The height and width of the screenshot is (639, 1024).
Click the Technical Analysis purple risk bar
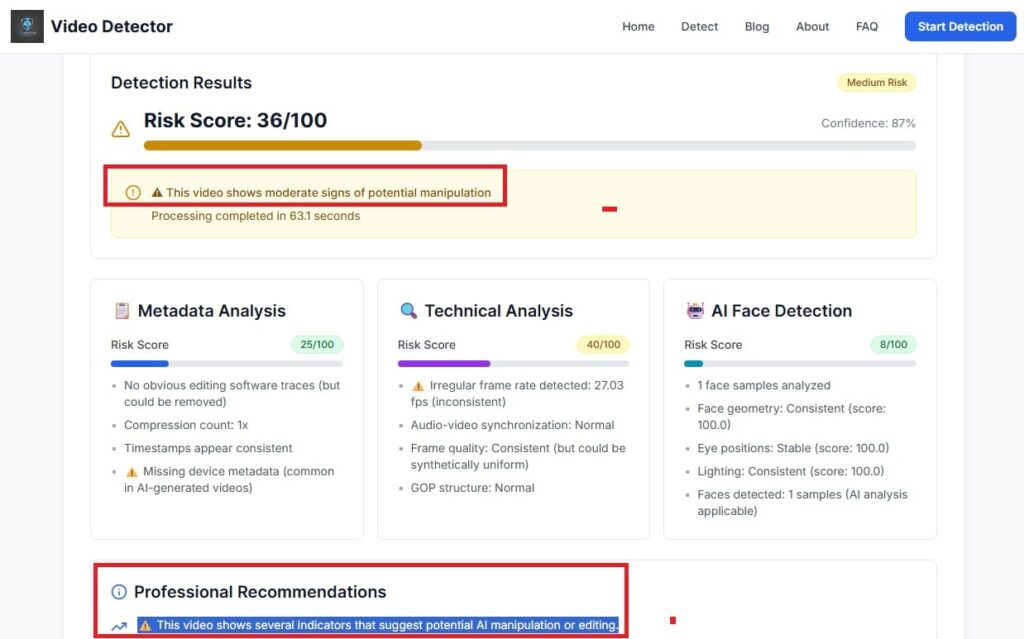click(444, 364)
